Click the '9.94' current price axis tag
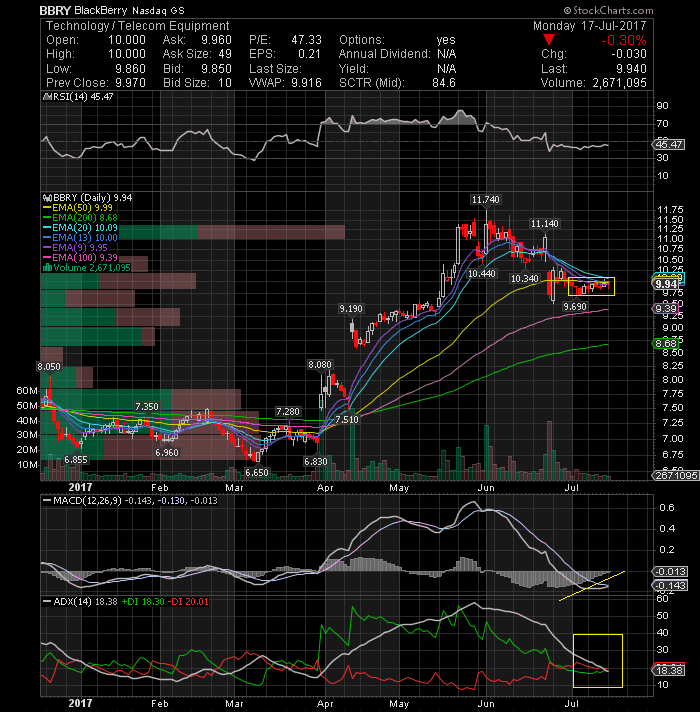The width and height of the screenshot is (700, 712). (x=666, y=284)
